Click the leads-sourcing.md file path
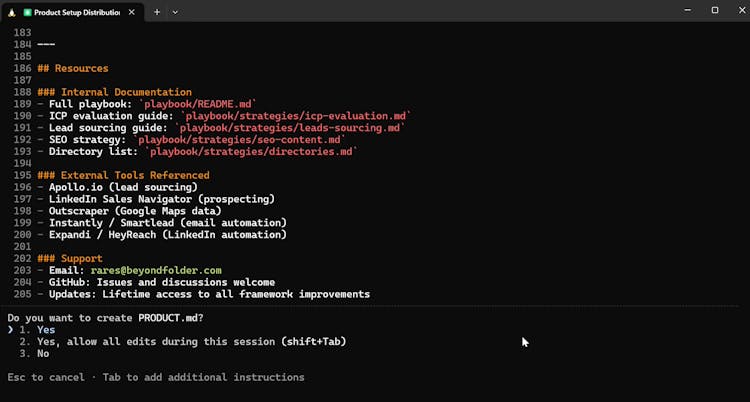 coord(291,128)
